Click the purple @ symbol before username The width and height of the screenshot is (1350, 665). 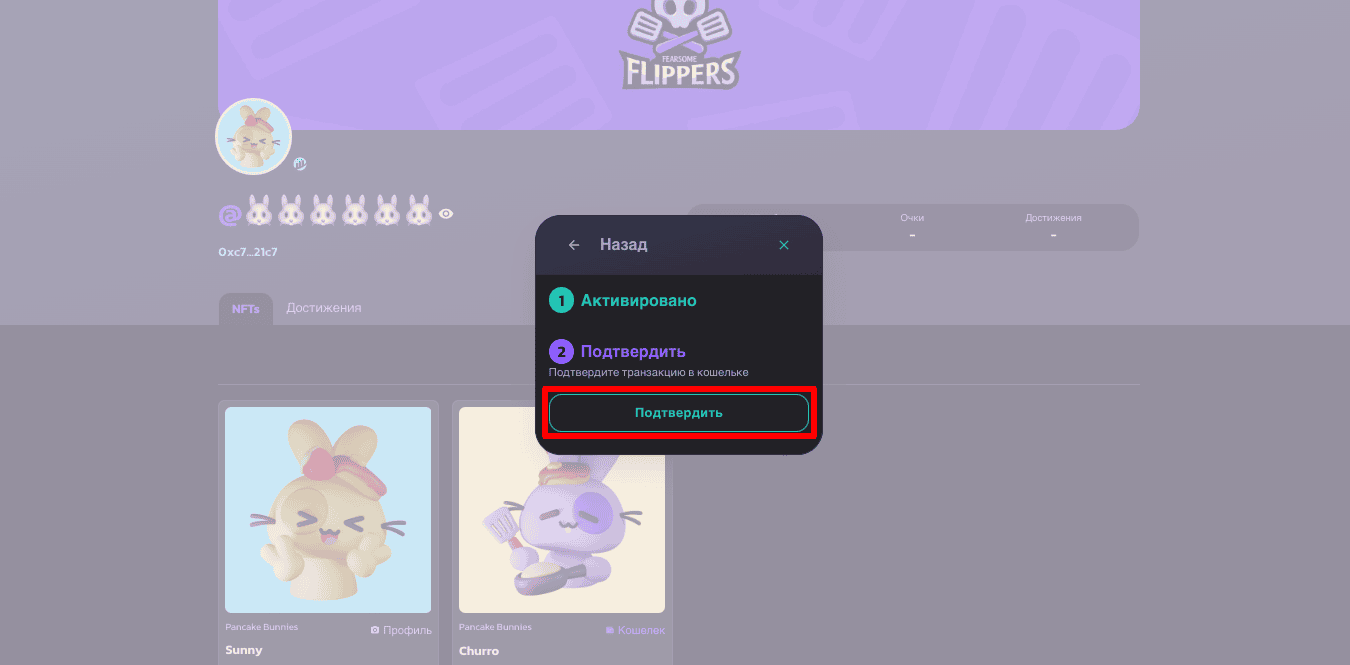point(230,214)
